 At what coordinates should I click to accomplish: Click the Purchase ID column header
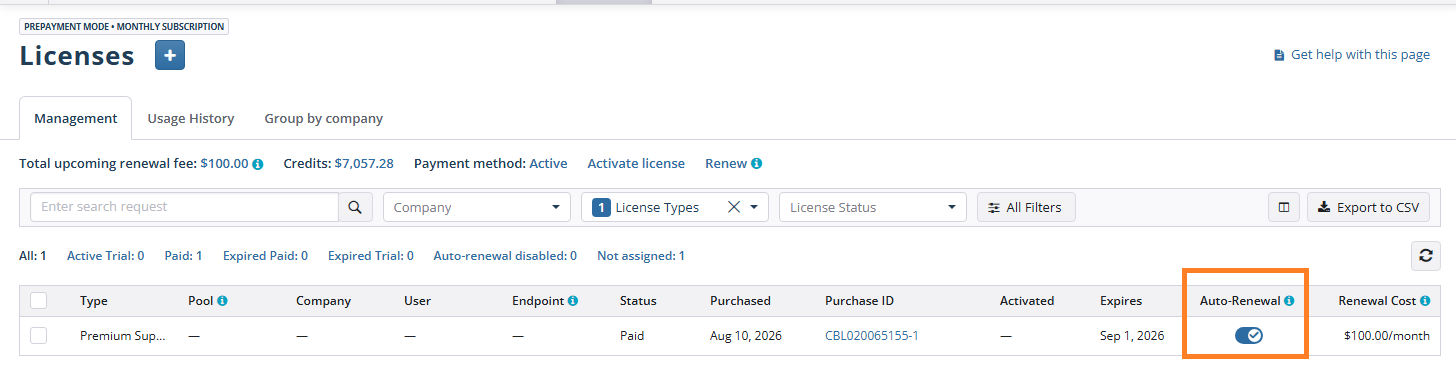pos(859,300)
